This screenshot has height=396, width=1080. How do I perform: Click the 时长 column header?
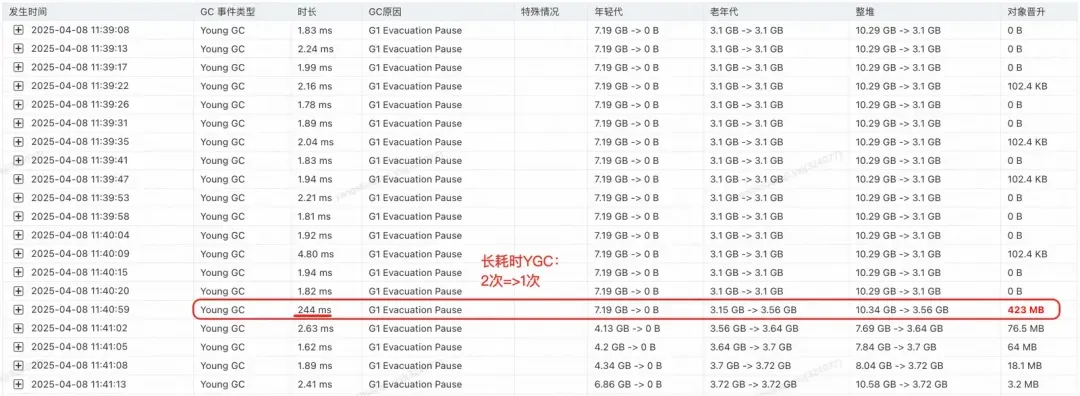(x=307, y=12)
